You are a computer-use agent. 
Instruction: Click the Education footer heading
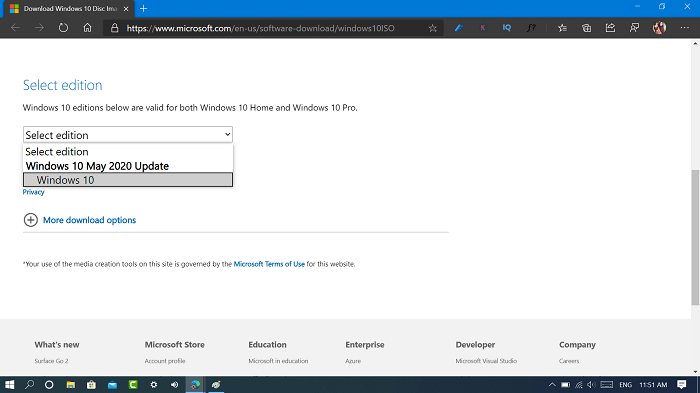pos(267,345)
